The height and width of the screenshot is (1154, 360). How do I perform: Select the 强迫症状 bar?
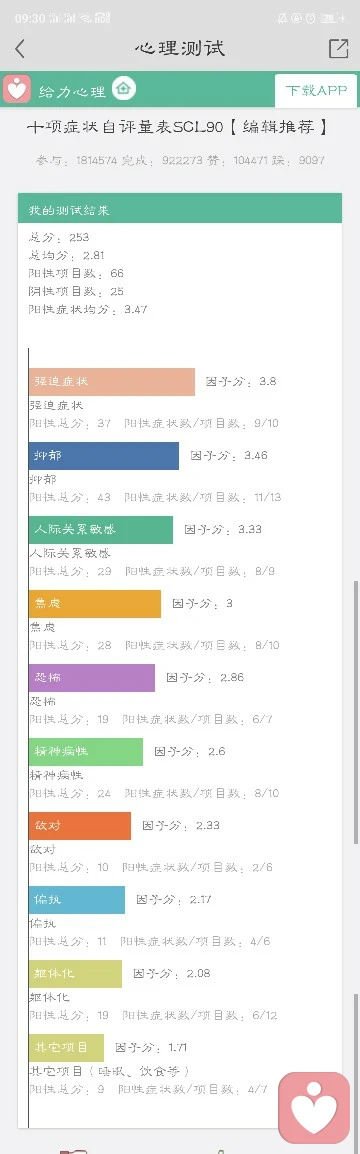pyautogui.click(x=112, y=382)
